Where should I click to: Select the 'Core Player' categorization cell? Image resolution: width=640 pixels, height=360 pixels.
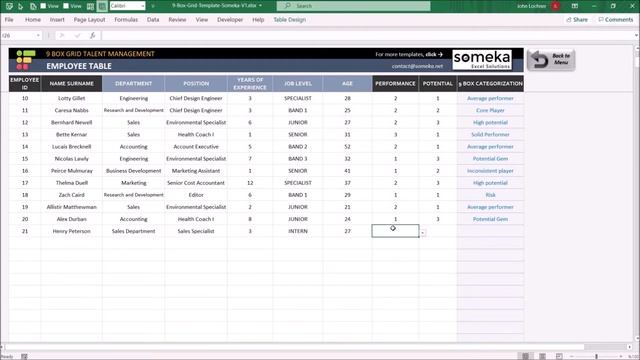pos(490,110)
